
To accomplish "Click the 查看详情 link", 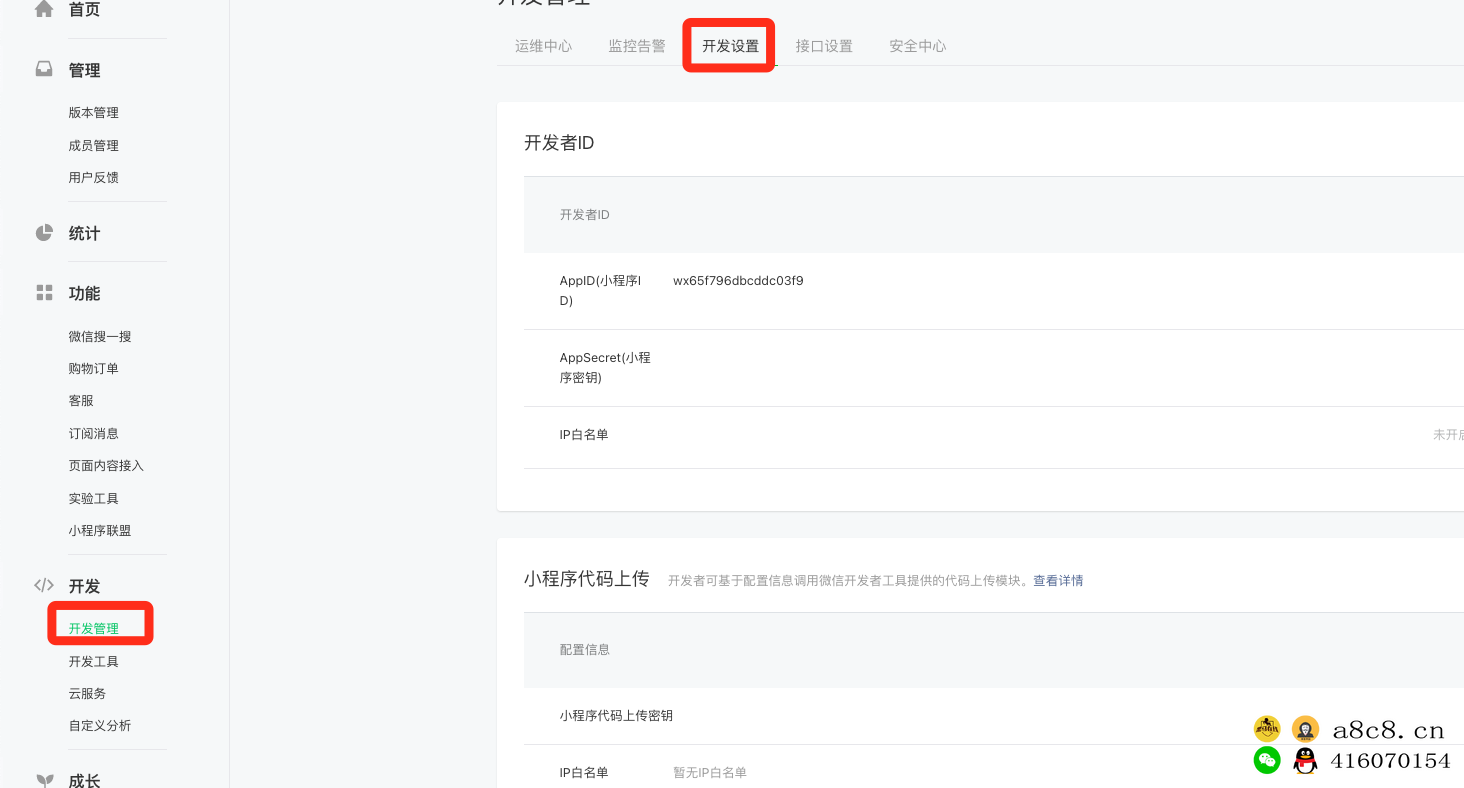I will [1058, 581].
